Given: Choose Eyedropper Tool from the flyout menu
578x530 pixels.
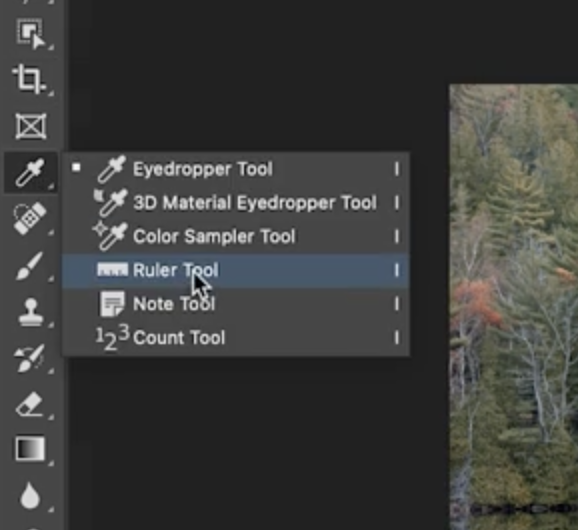Looking at the screenshot, I should (236, 169).
